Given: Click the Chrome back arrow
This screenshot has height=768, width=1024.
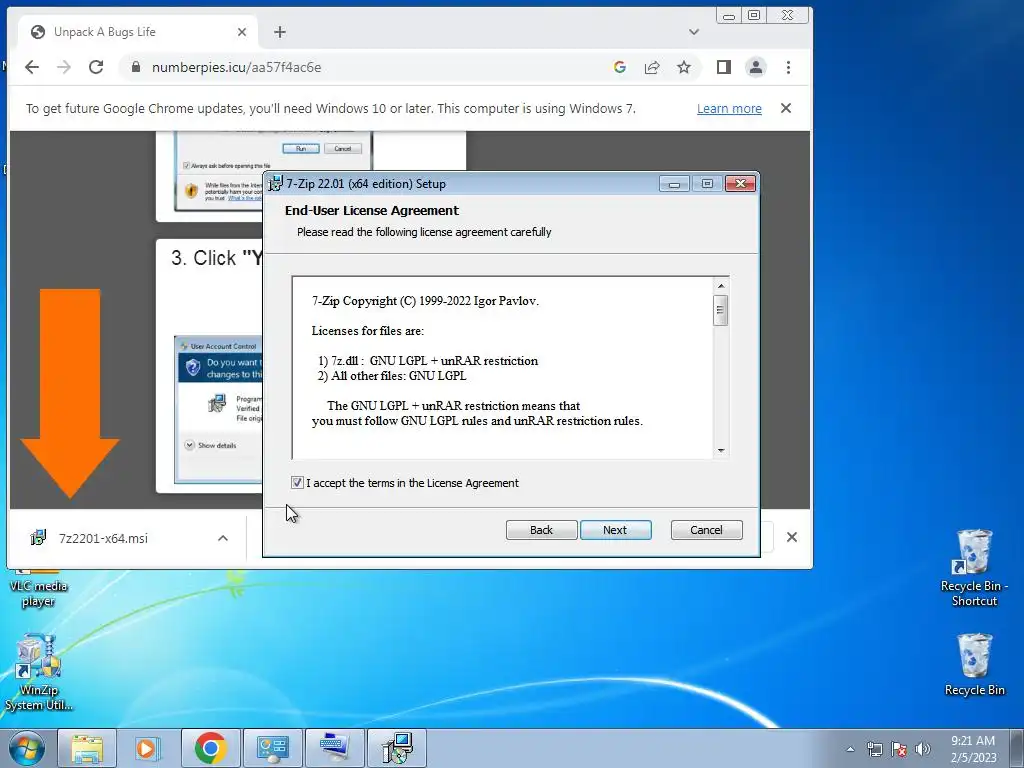Looking at the screenshot, I should [x=32, y=67].
